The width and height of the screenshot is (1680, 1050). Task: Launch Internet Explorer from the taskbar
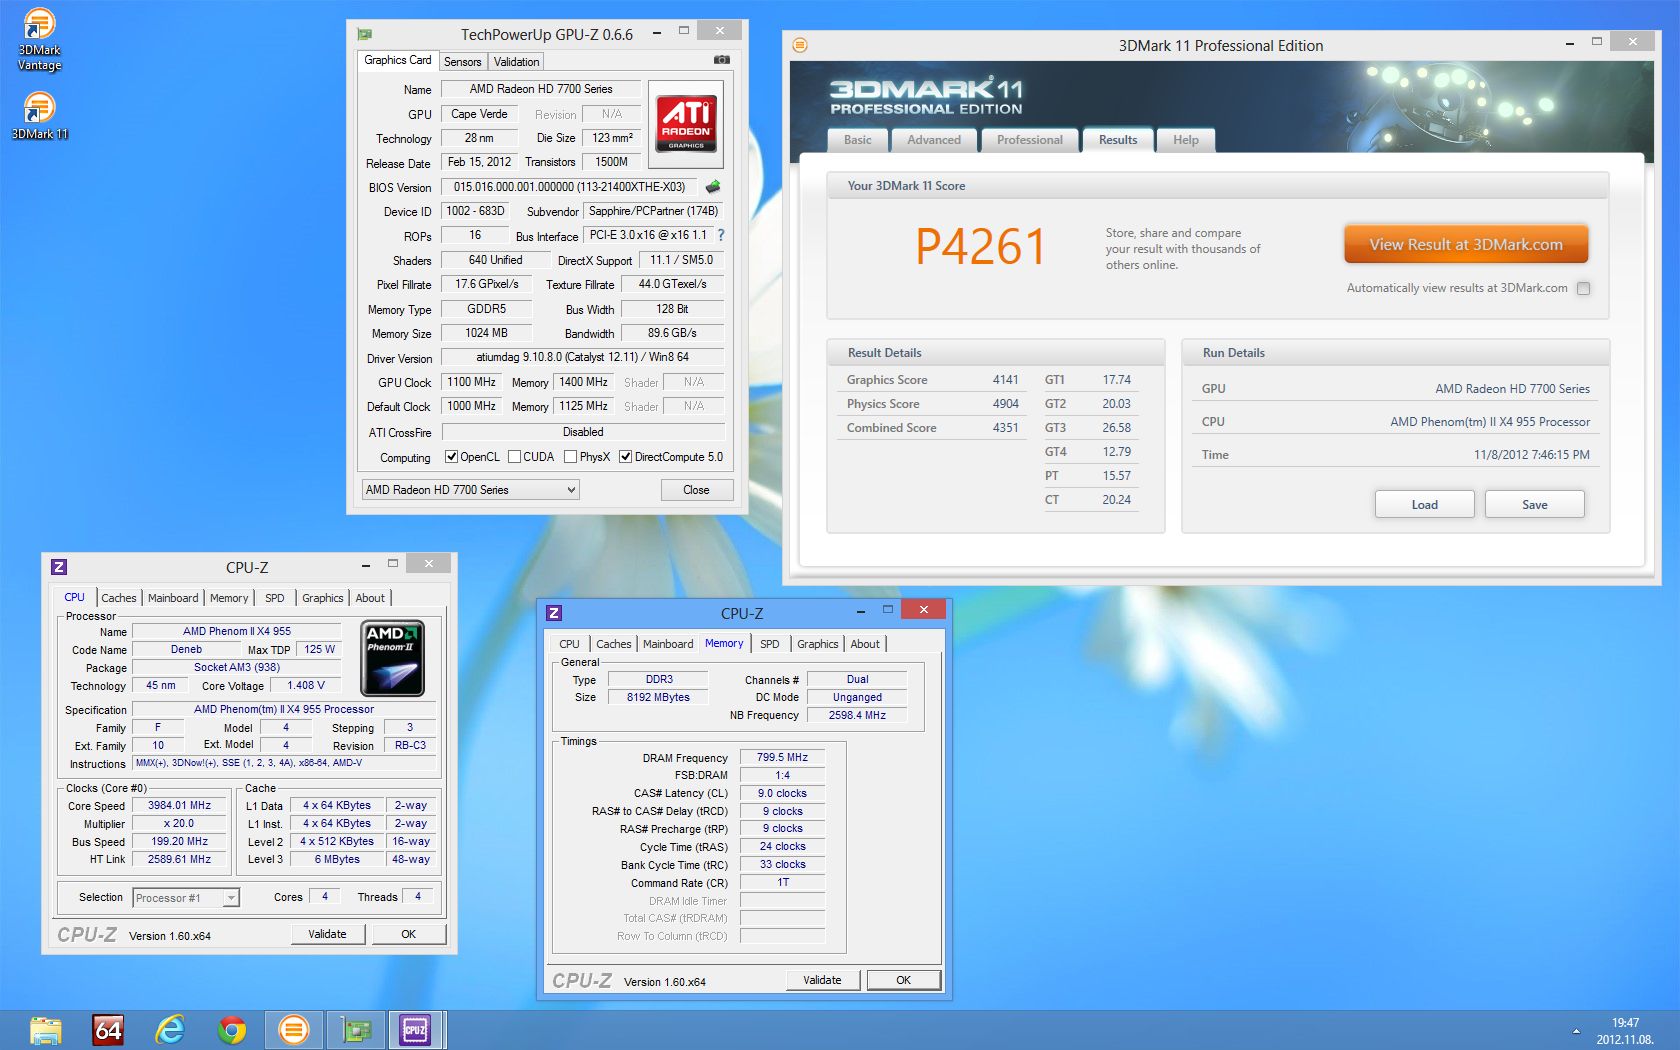click(x=170, y=1030)
